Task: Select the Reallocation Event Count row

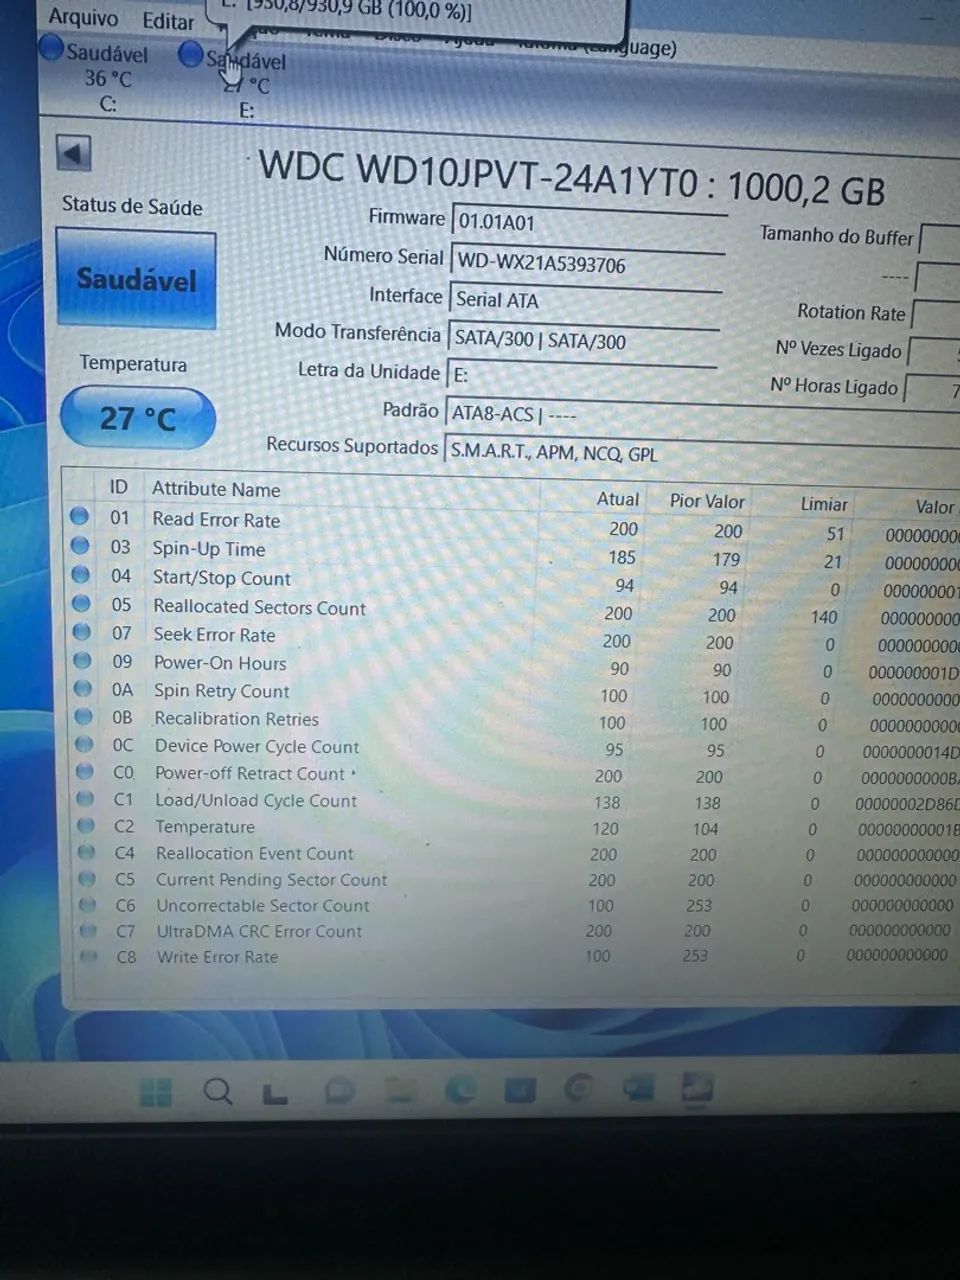Action: pos(515,854)
